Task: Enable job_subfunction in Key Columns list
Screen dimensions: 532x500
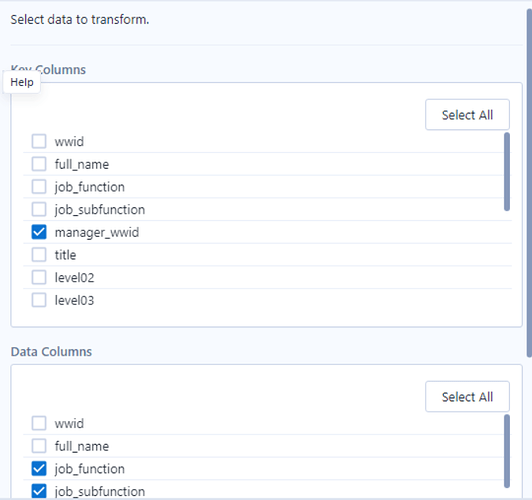Action: tap(39, 209)
